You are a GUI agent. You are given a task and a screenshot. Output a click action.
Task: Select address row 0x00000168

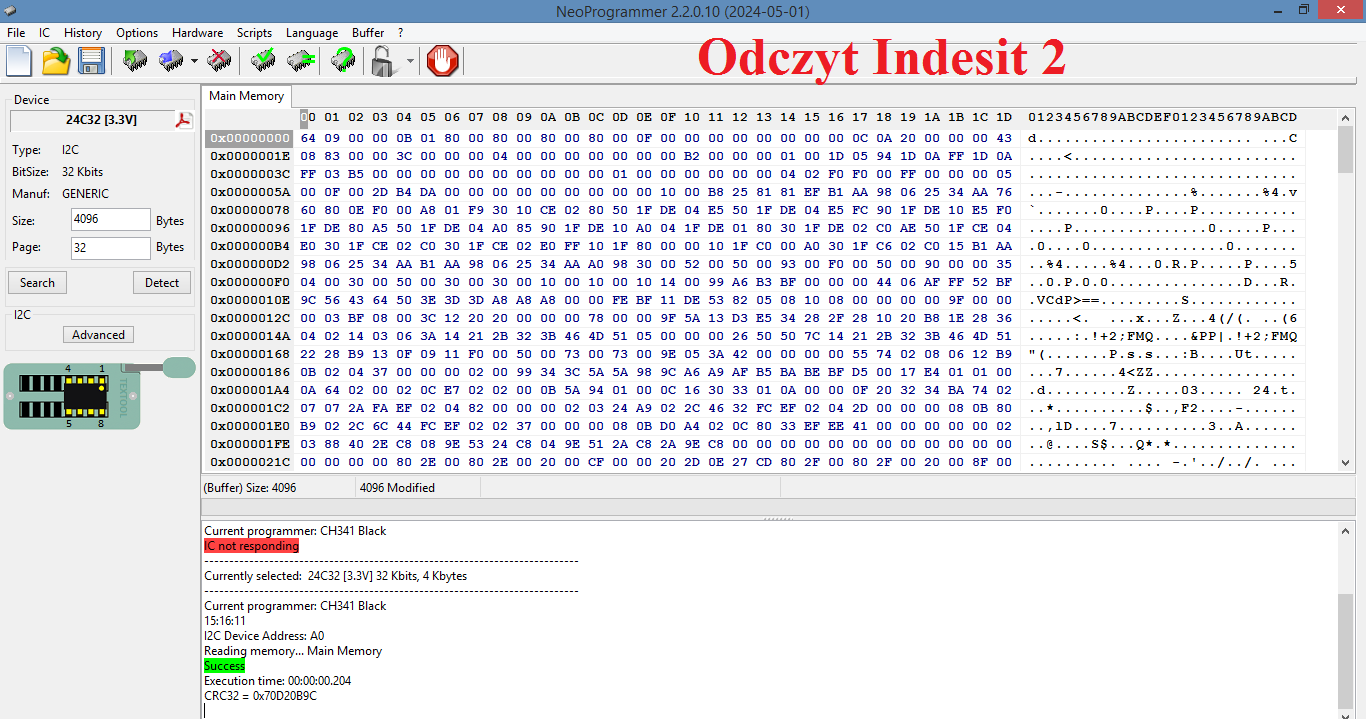coord(250,354)
